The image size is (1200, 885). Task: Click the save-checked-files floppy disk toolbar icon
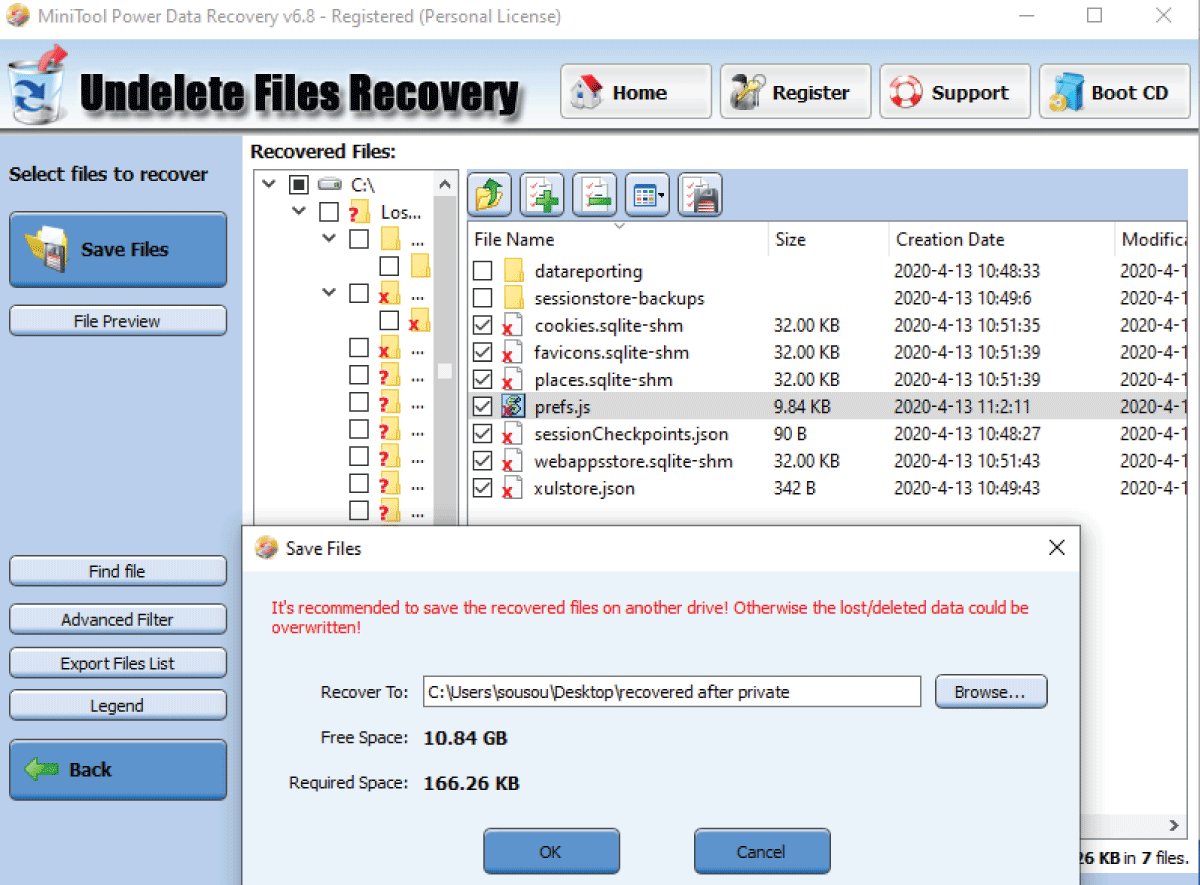click(700, 195)
